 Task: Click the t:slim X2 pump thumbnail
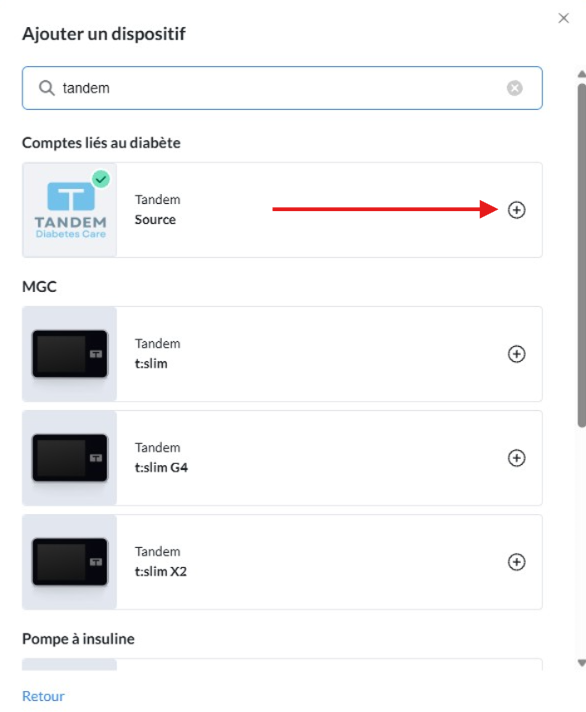[70, 562]
